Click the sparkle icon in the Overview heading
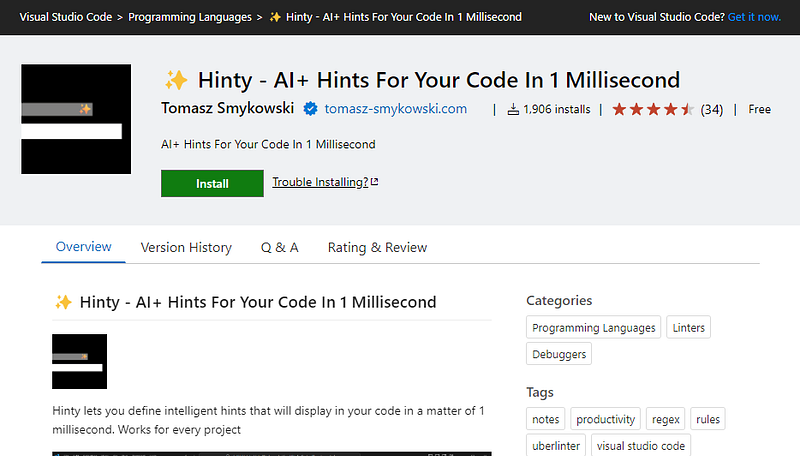The image size is (800, 456). (x=63, y=302)
